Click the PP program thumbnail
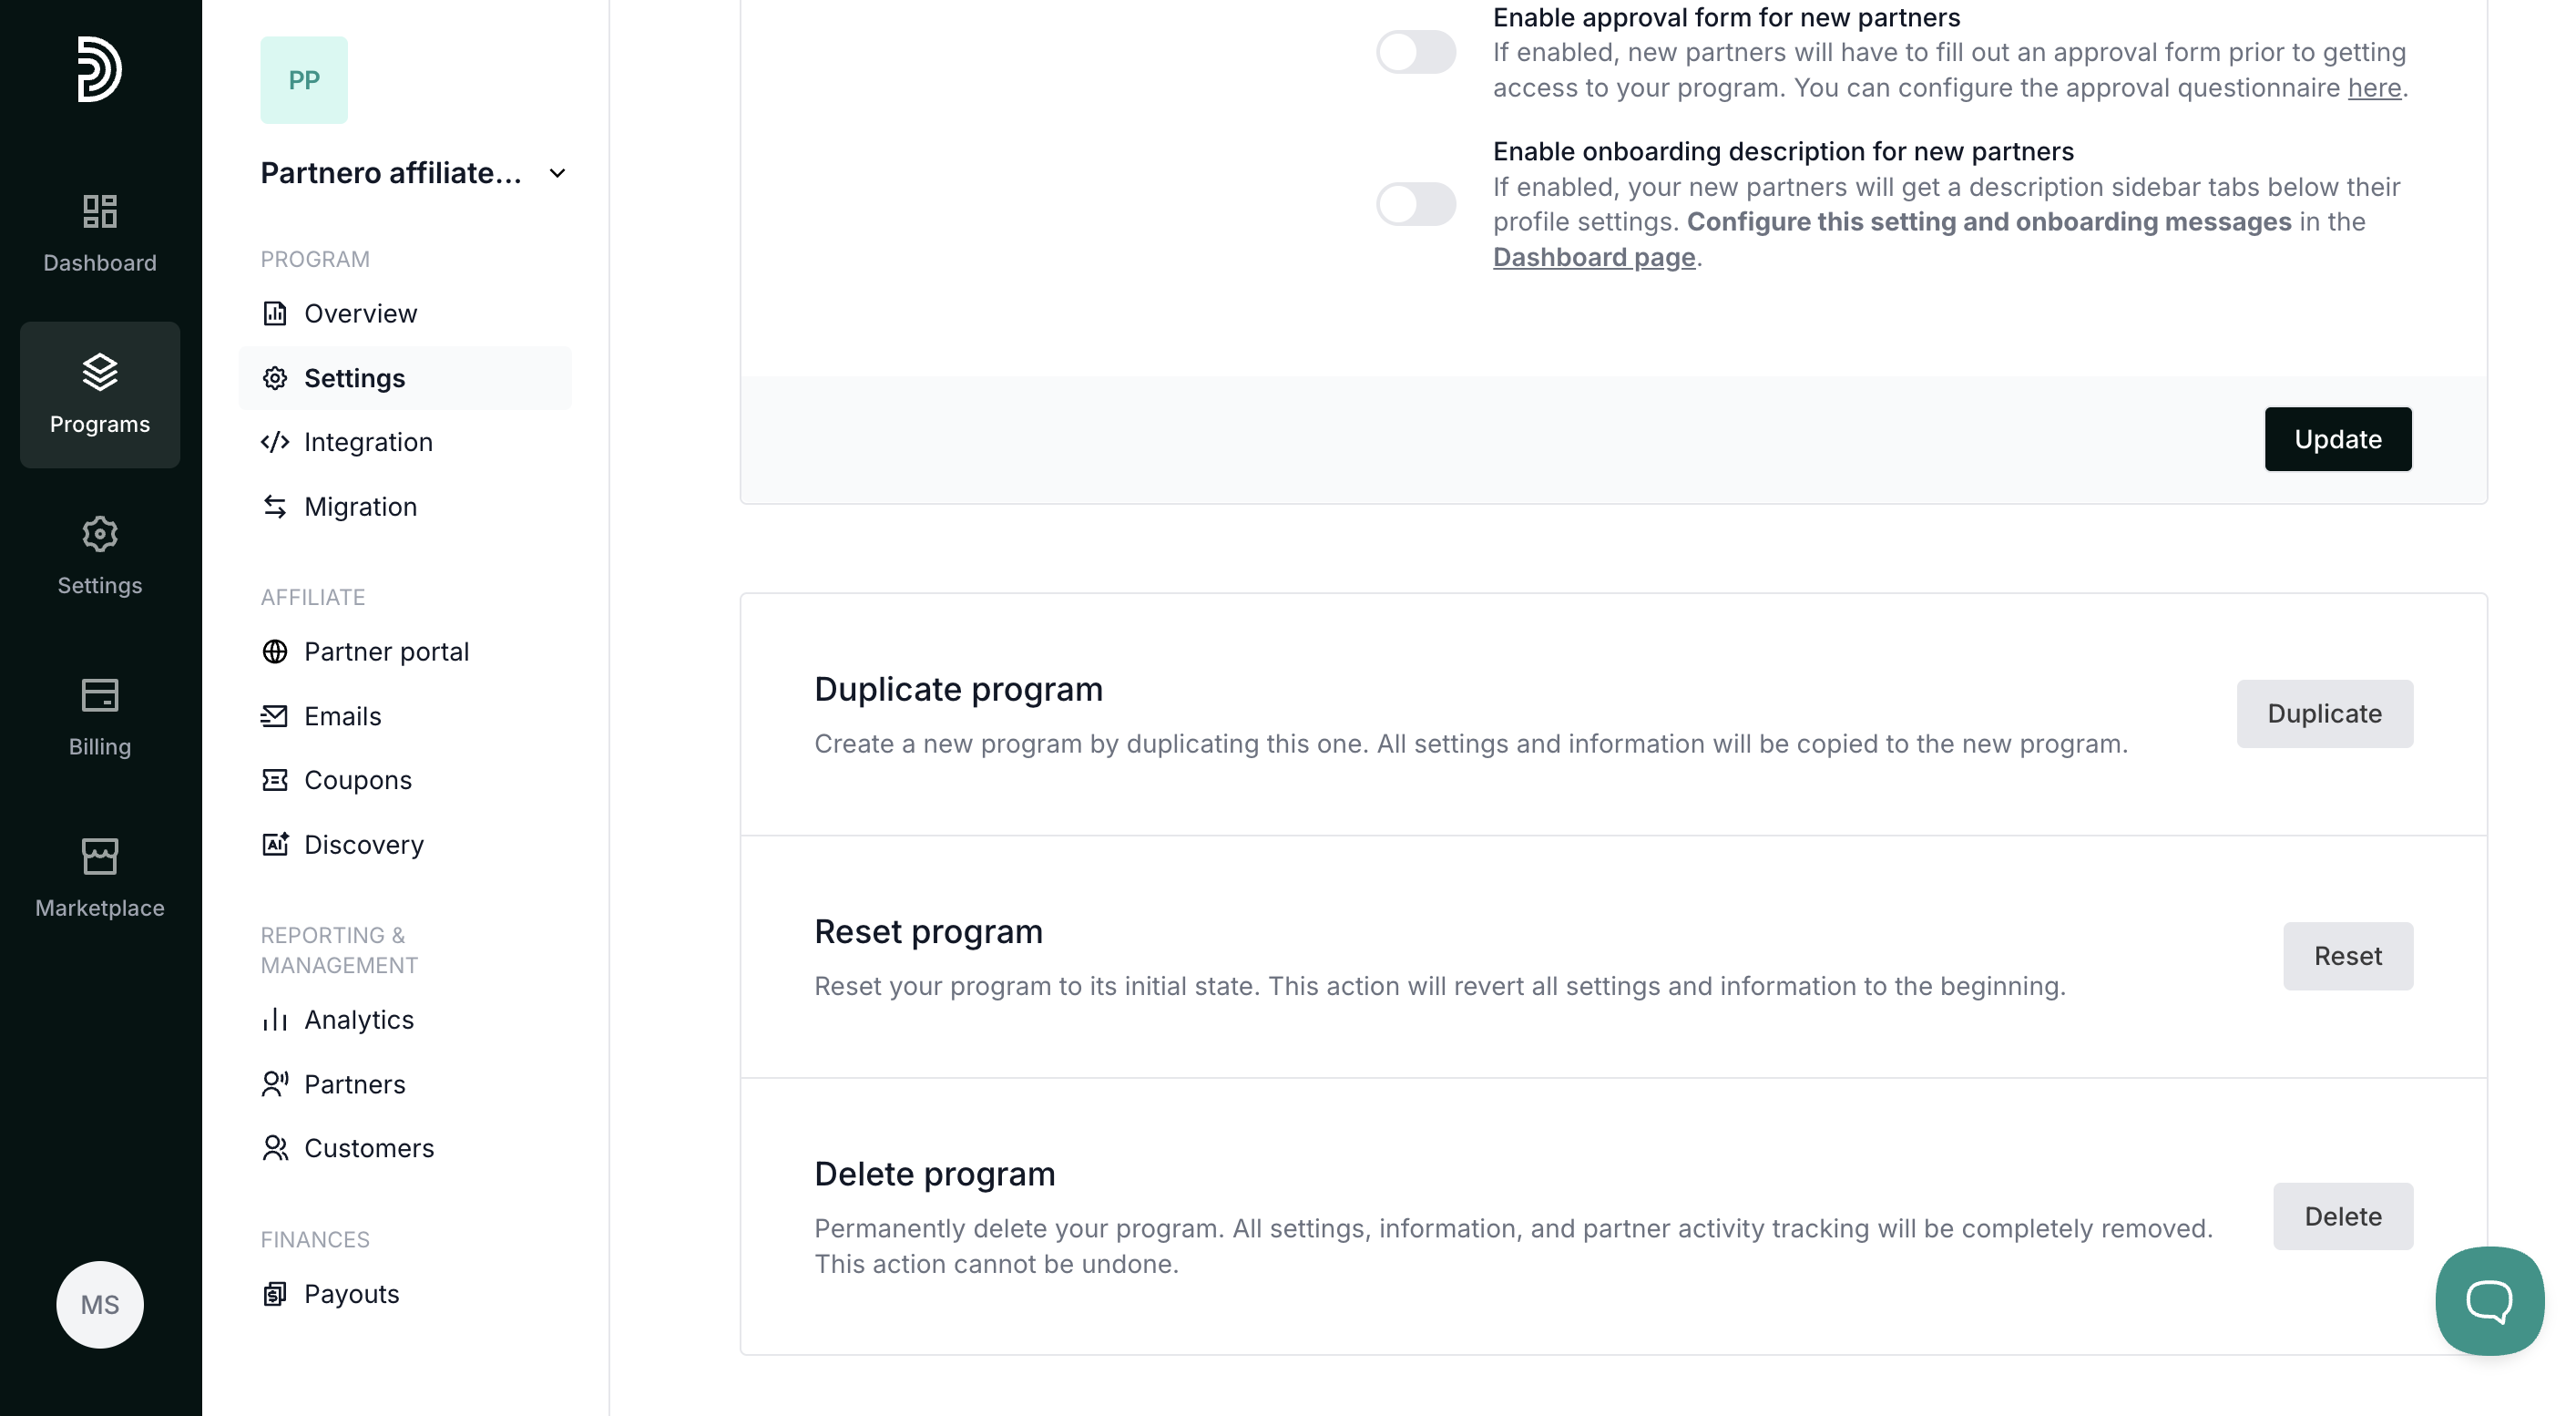Image resolution: width=2576 pixels, height=1416 pixels. (x=304, y=80)
